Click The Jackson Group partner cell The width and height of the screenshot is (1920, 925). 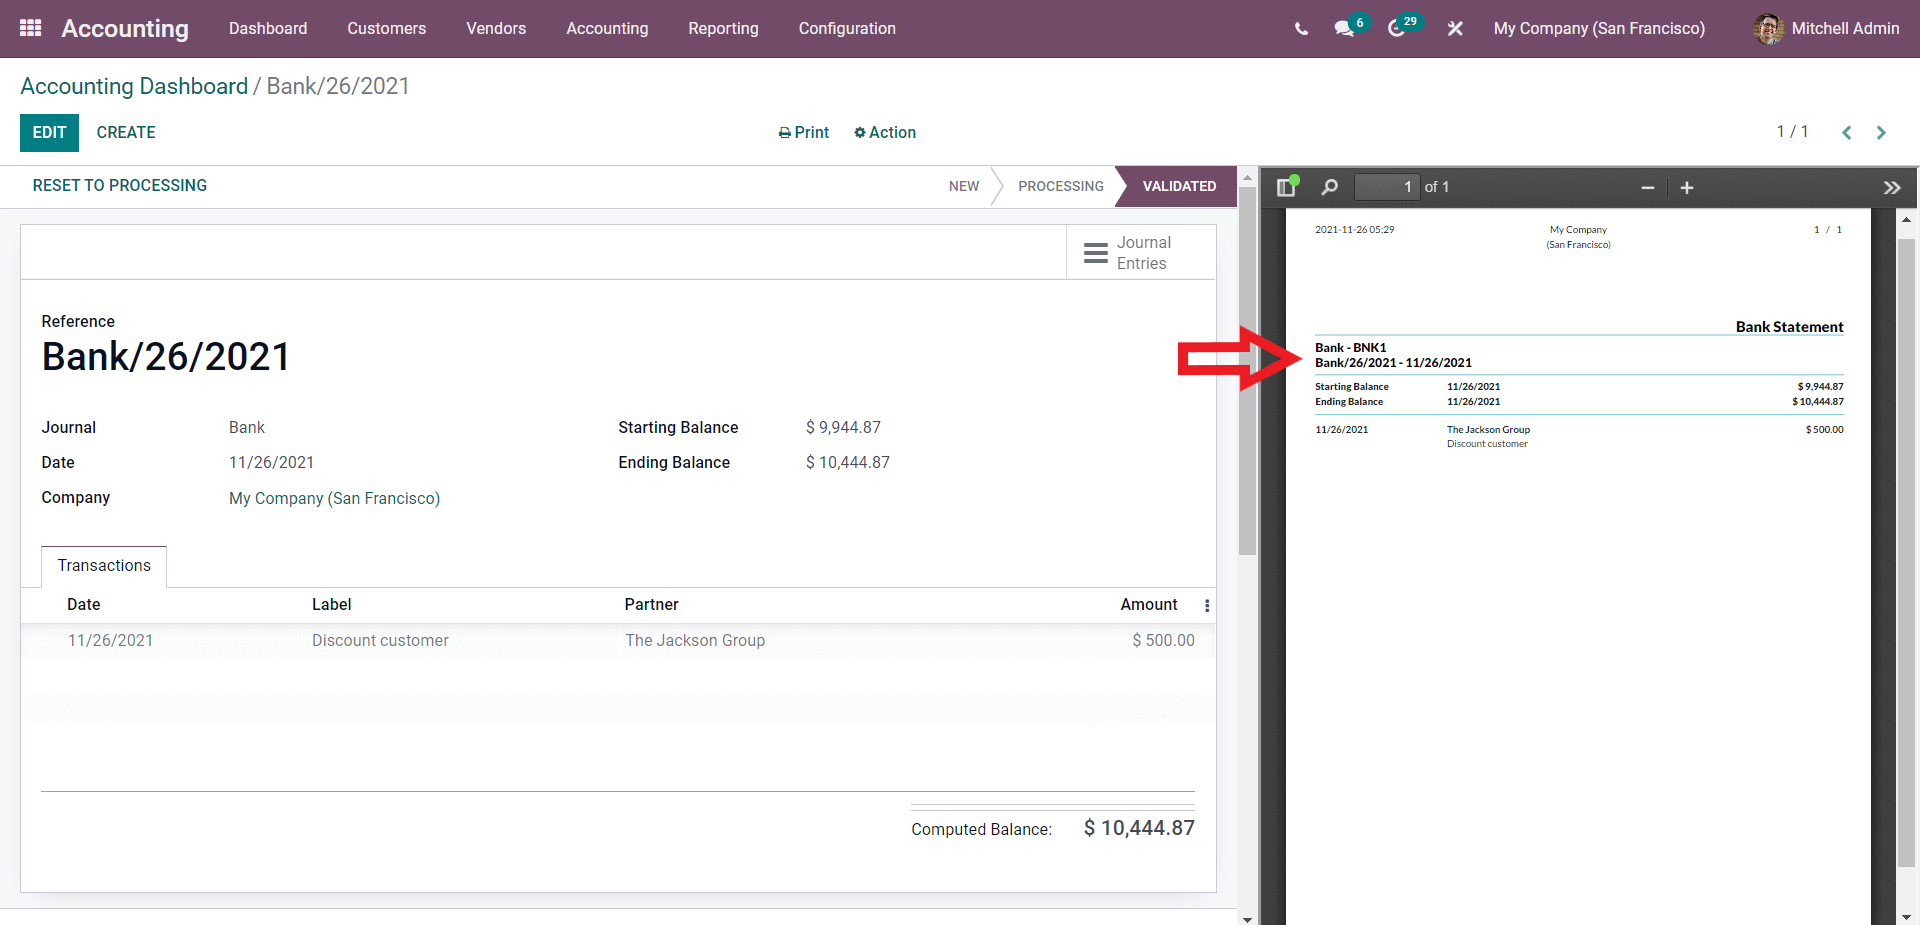point(695,641)
